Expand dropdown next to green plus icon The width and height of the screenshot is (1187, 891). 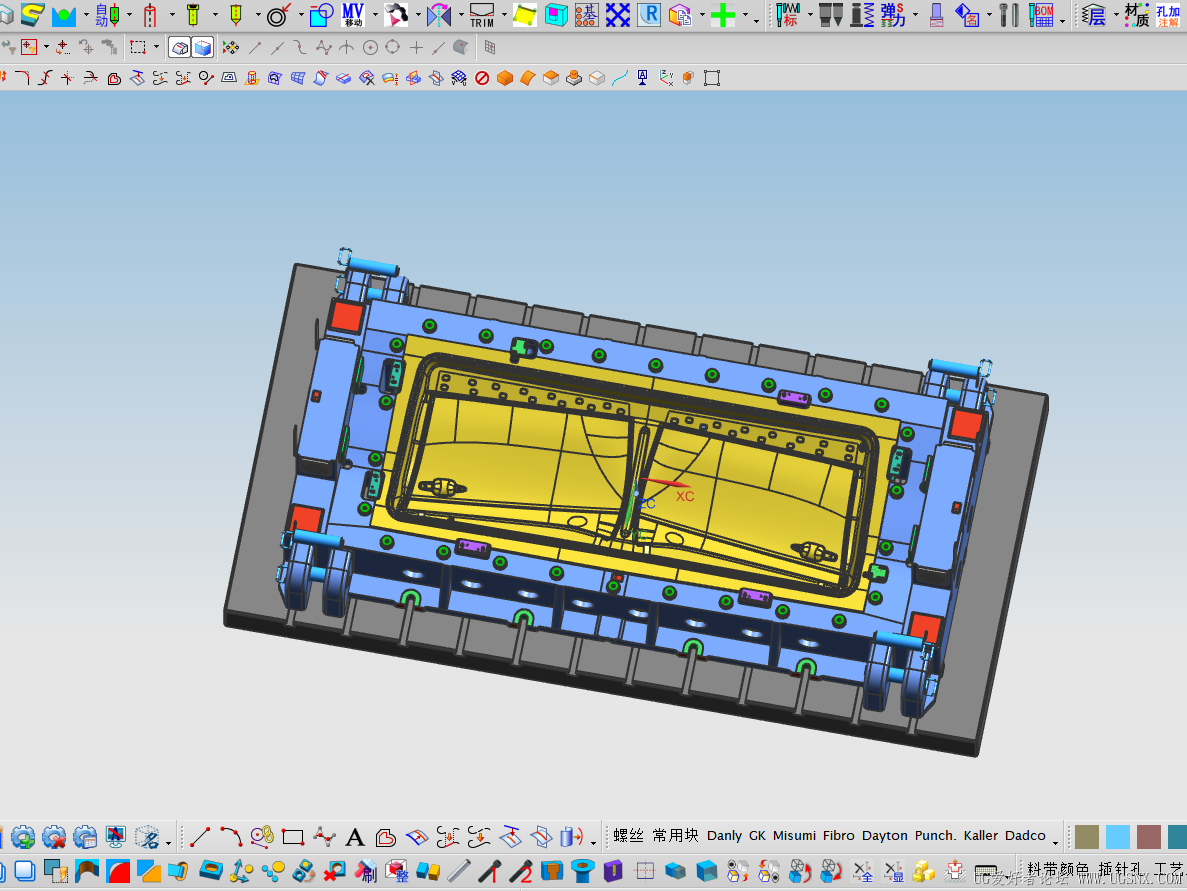pos(746,14)
